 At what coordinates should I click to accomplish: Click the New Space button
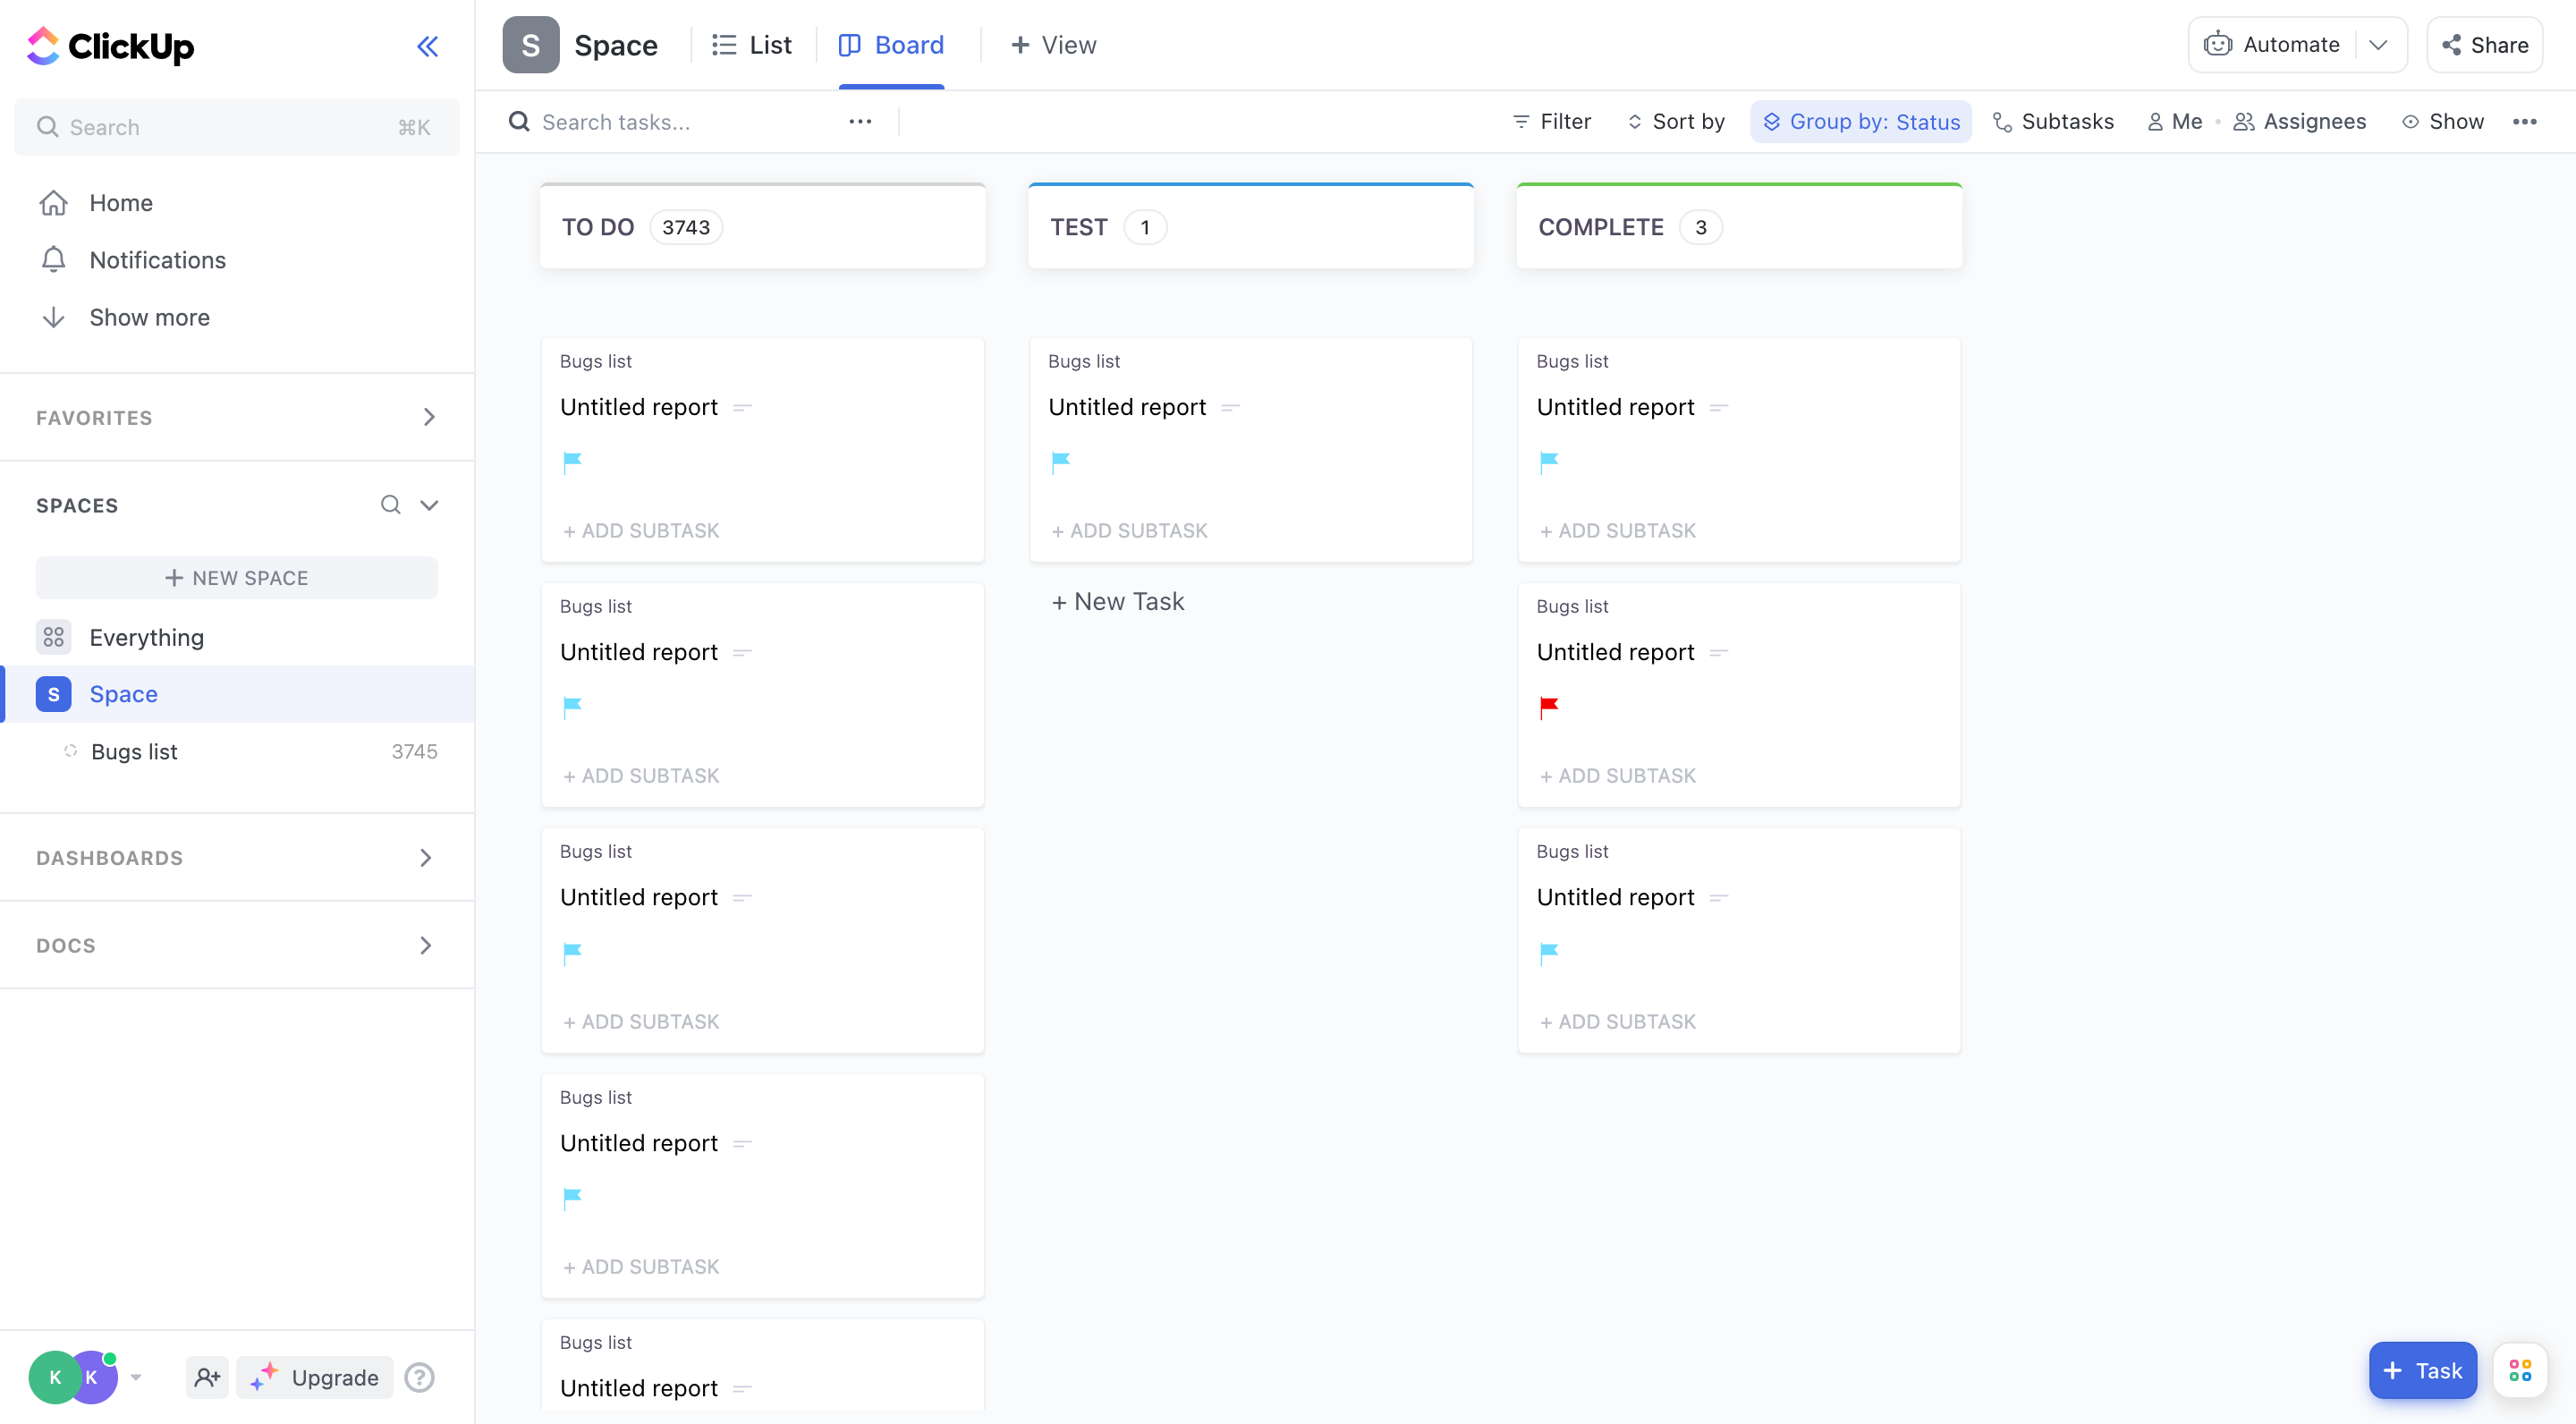[x=237, y=578]
